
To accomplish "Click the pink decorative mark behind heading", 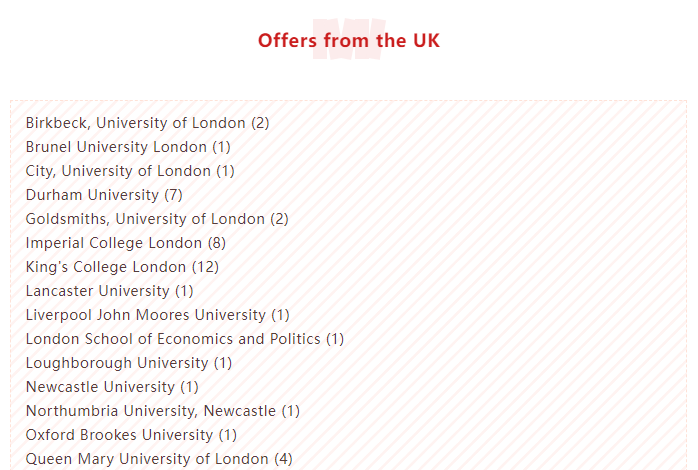I will pos(349,39).
